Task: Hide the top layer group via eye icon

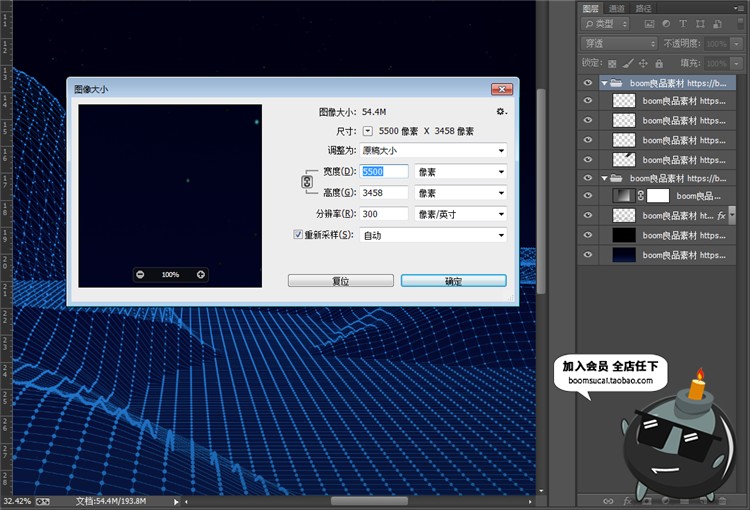Action: tap(588, 84)
